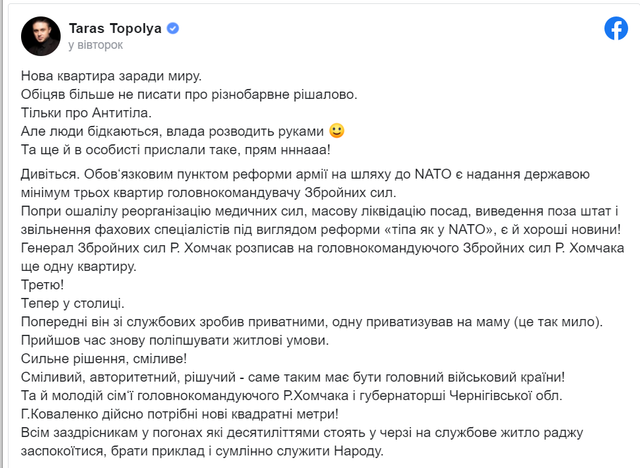Click the text 'Сильне рішення, сміливе!'
640x468 pixels.
104,359
